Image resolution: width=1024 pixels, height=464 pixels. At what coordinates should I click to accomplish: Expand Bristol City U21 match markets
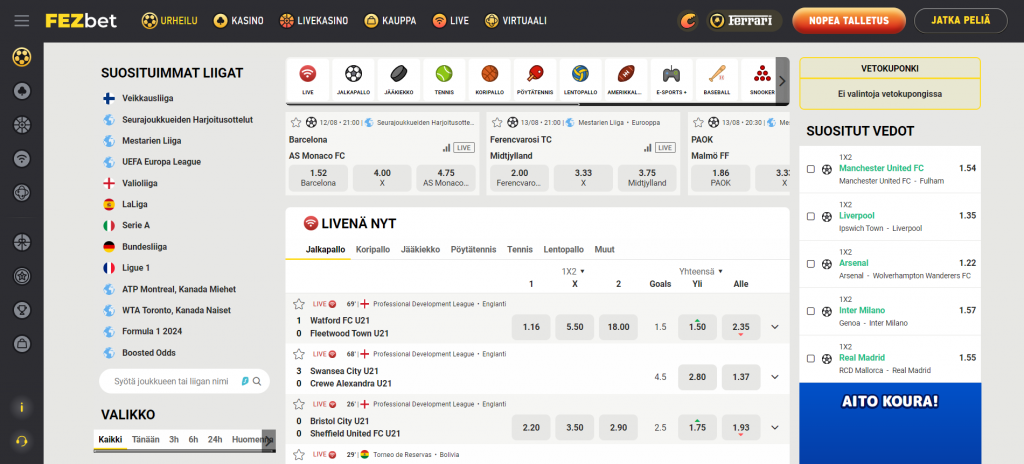tap(775, 427)
